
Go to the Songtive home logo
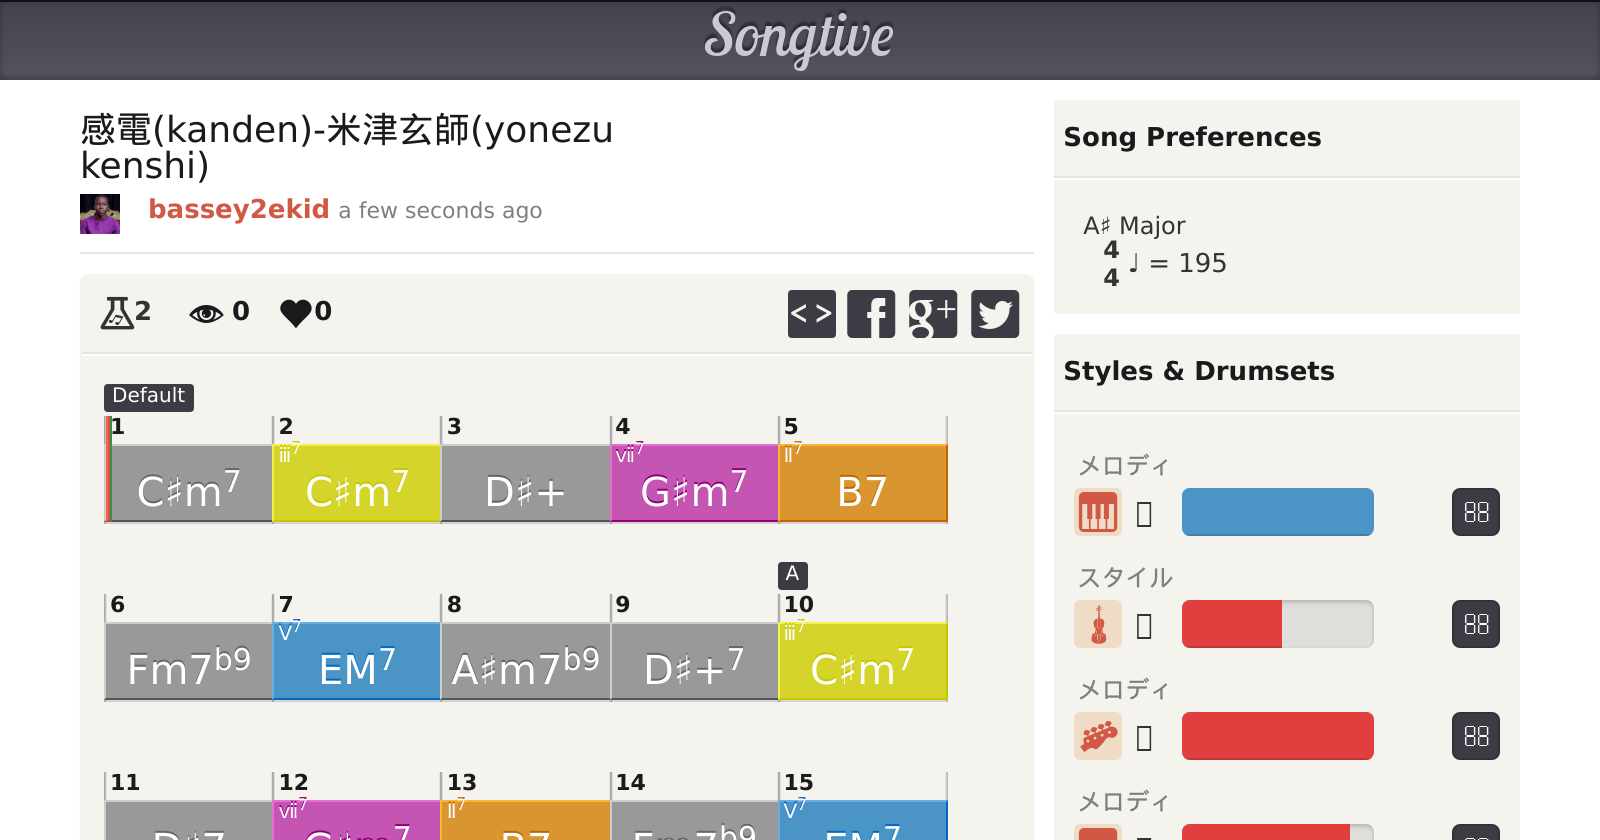click(x=799, y=38)
